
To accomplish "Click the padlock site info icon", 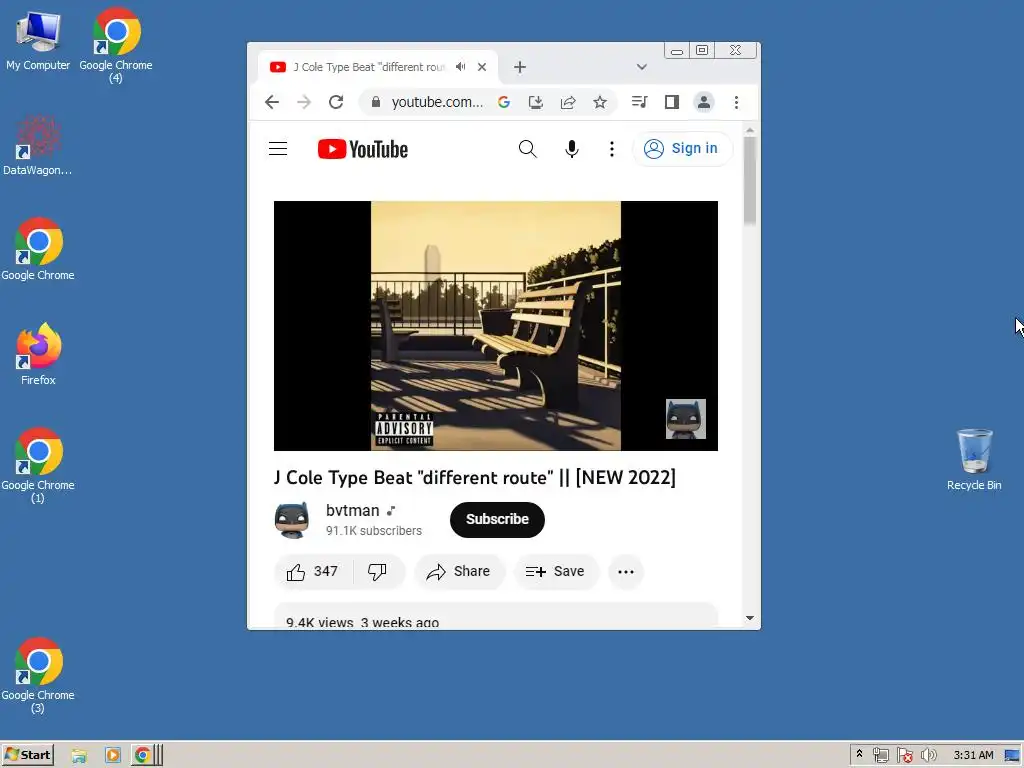I will pyautogui.click(x=376, y=102).
